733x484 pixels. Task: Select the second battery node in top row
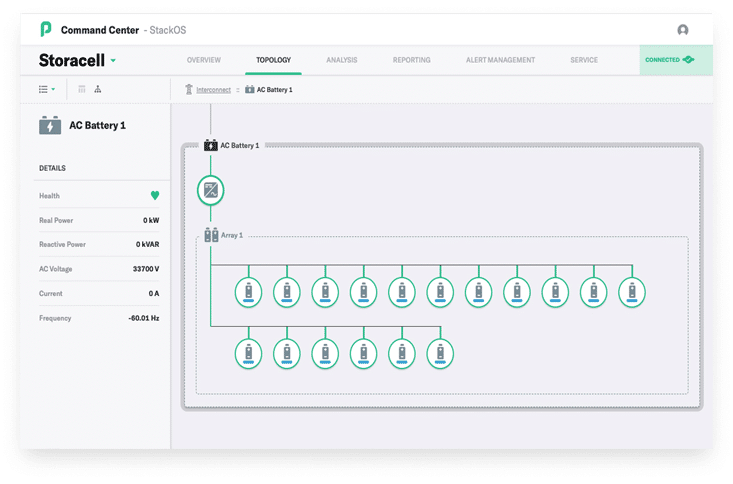[287, 292]
